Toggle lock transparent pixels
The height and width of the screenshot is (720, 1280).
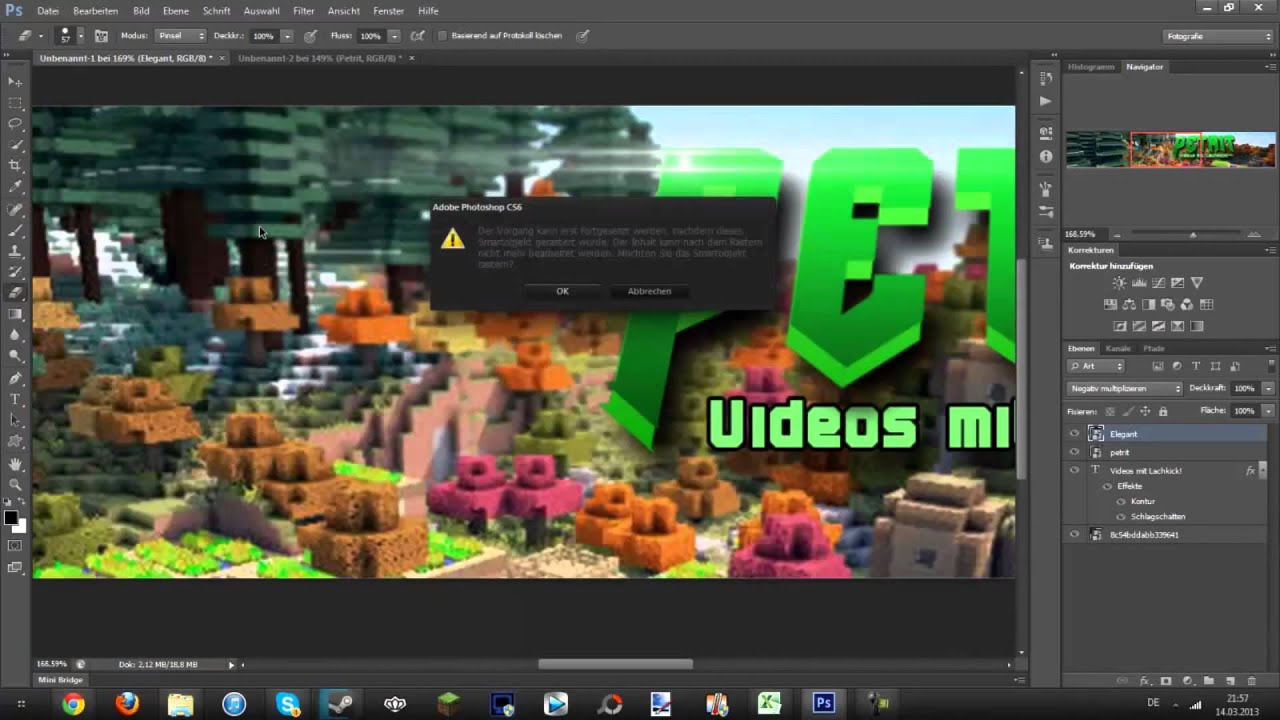(1111, 411)
